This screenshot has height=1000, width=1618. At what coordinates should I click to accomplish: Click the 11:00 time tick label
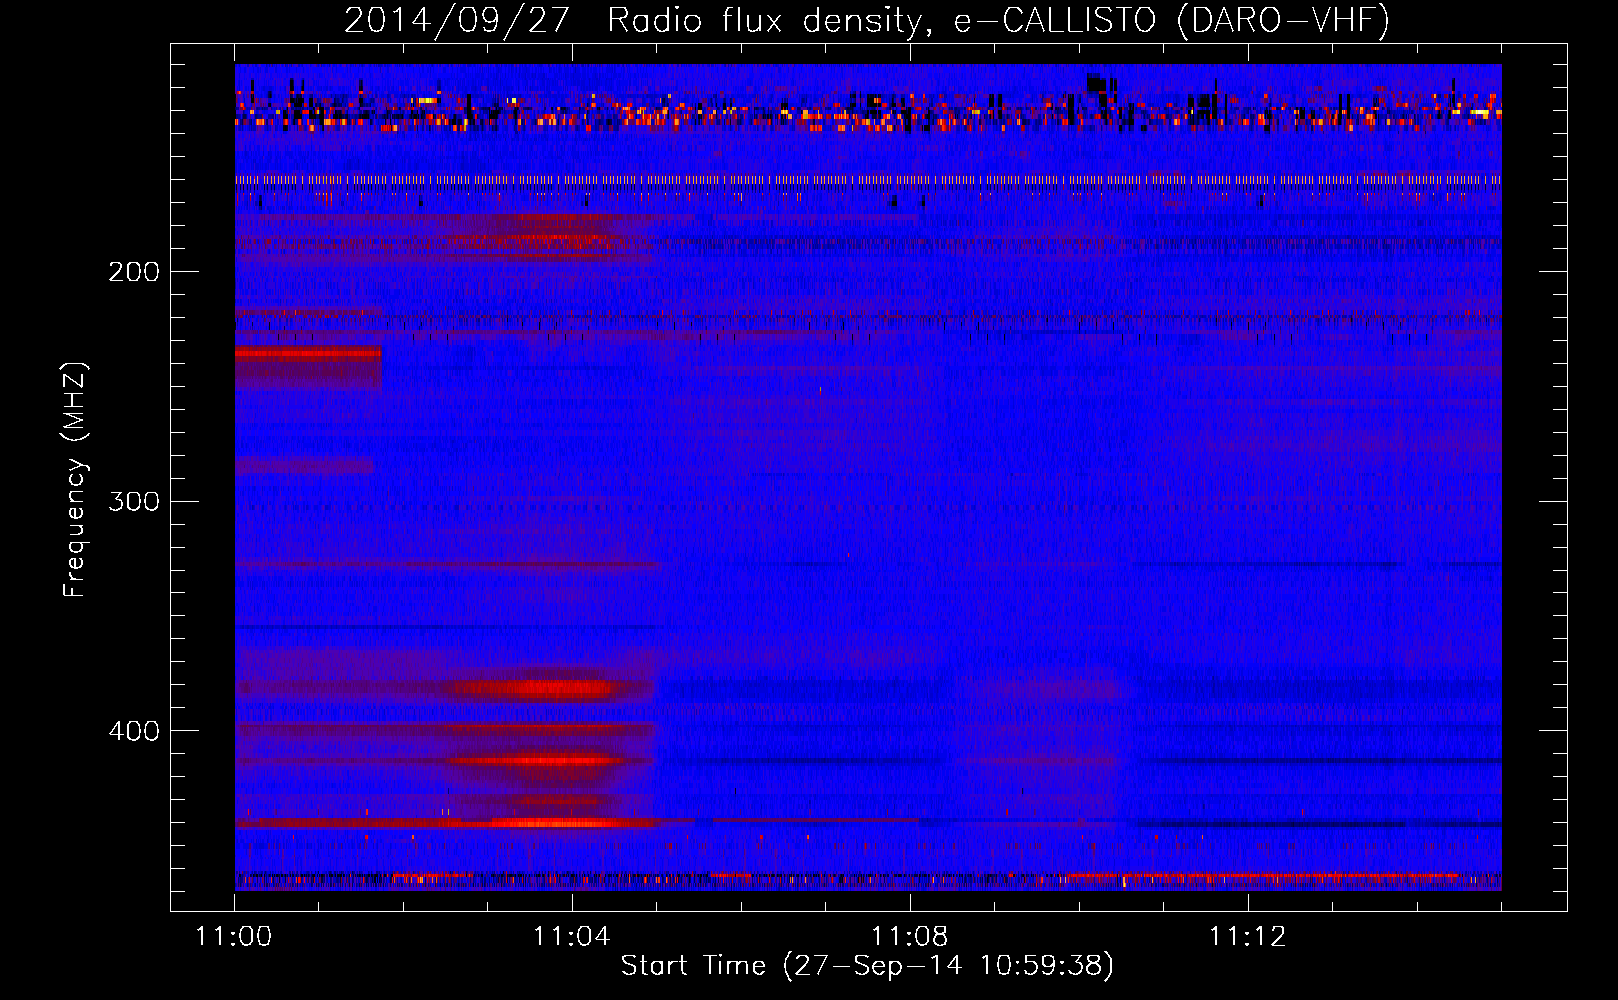tap(234, 937)
